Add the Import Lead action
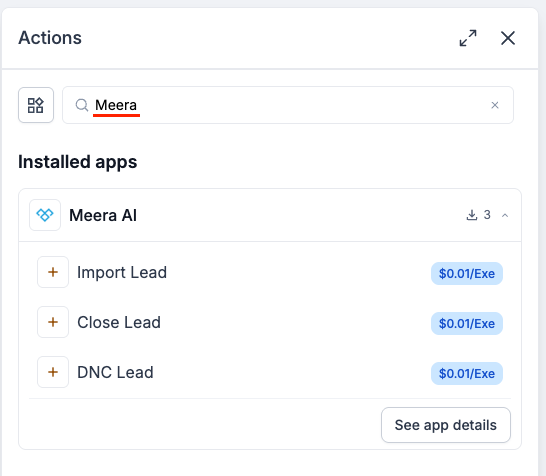 53,272
